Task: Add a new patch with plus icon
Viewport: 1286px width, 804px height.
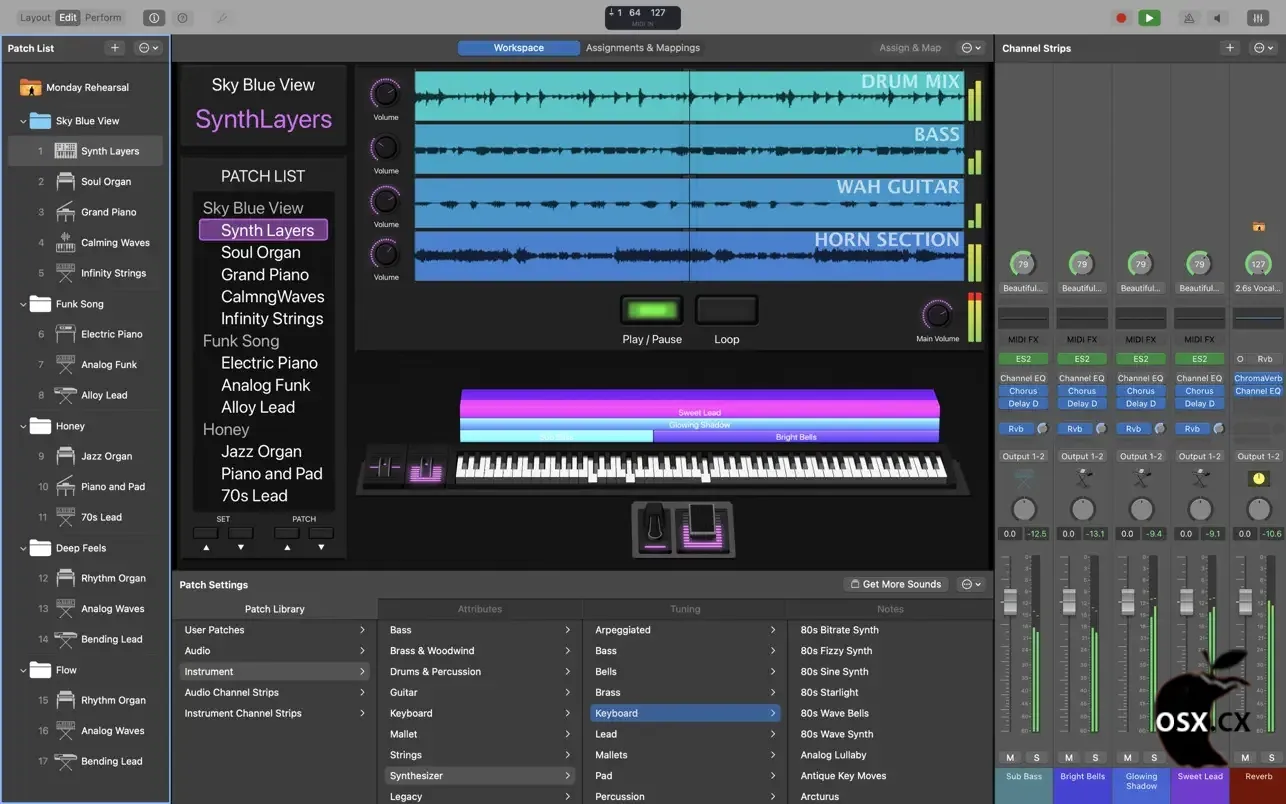Action: (x=115, y=48)
